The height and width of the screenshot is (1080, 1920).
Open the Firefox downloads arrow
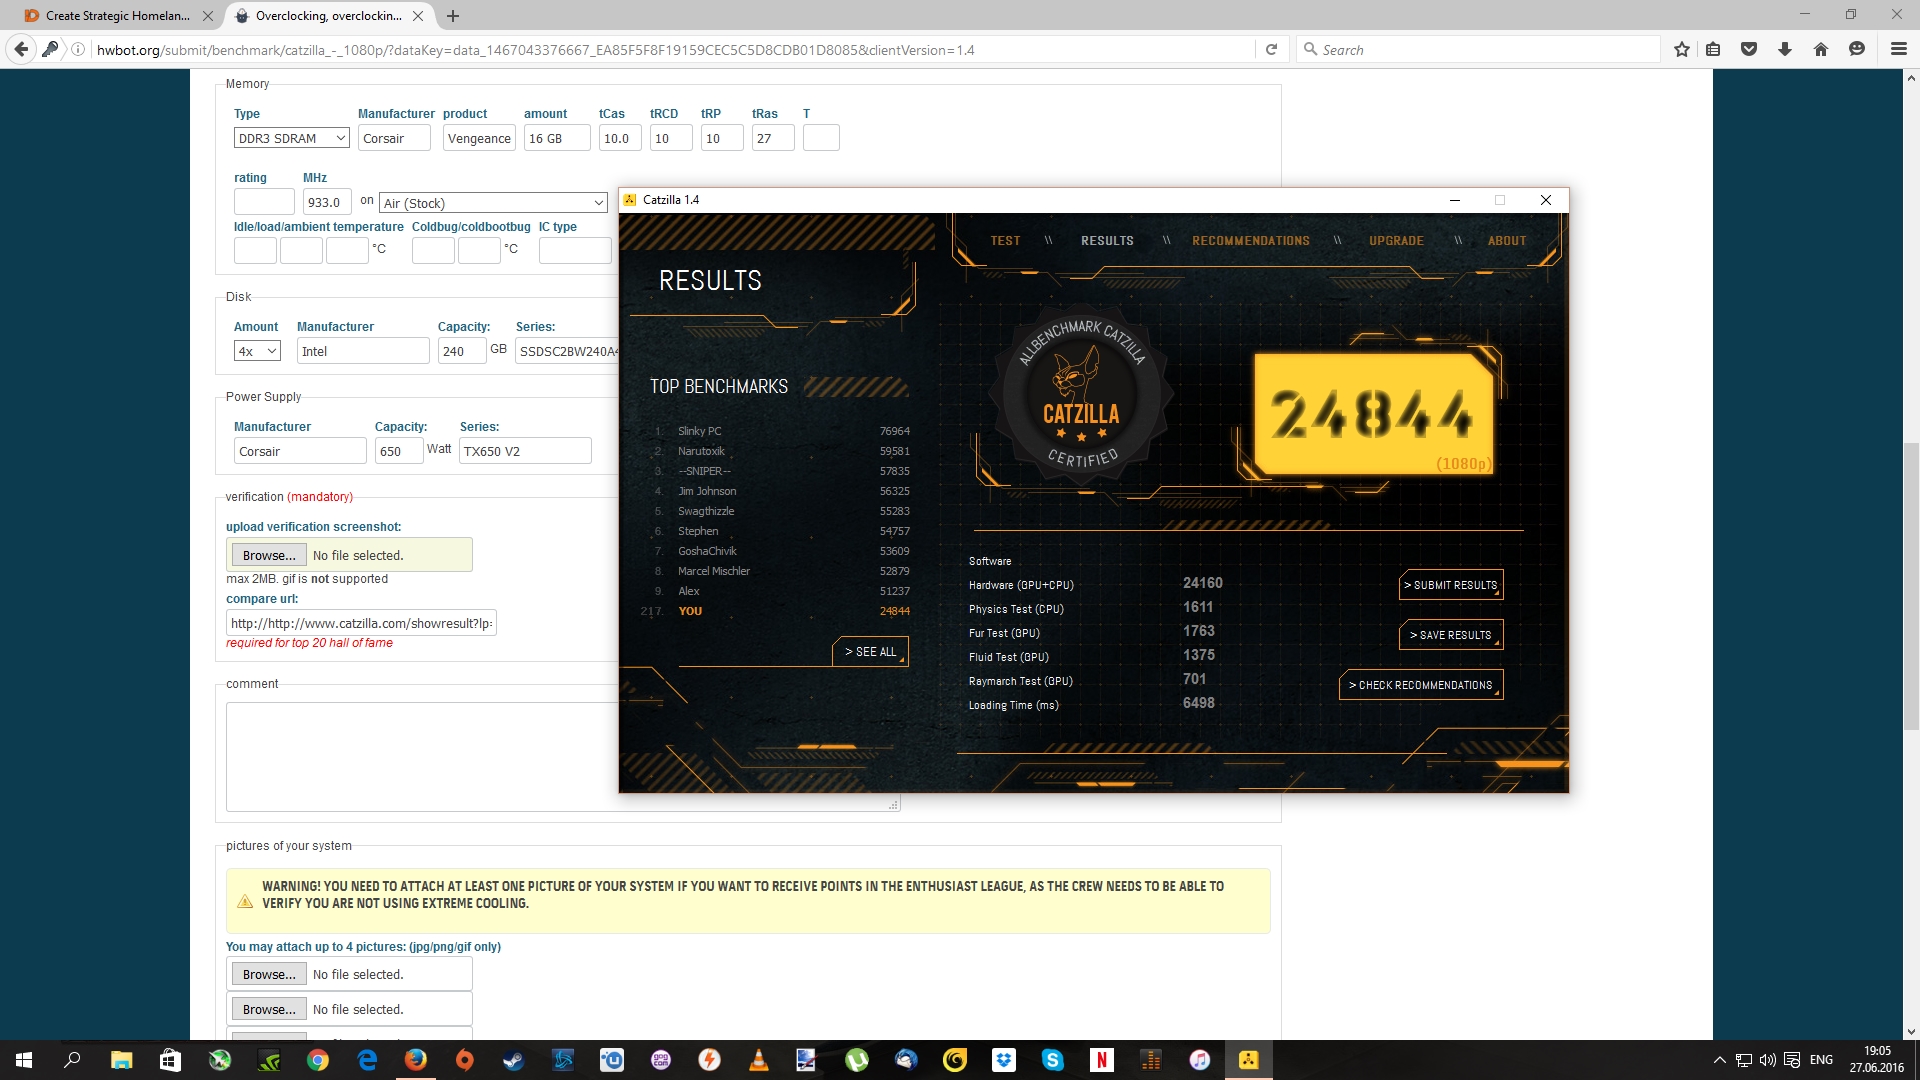point(1785,49)
